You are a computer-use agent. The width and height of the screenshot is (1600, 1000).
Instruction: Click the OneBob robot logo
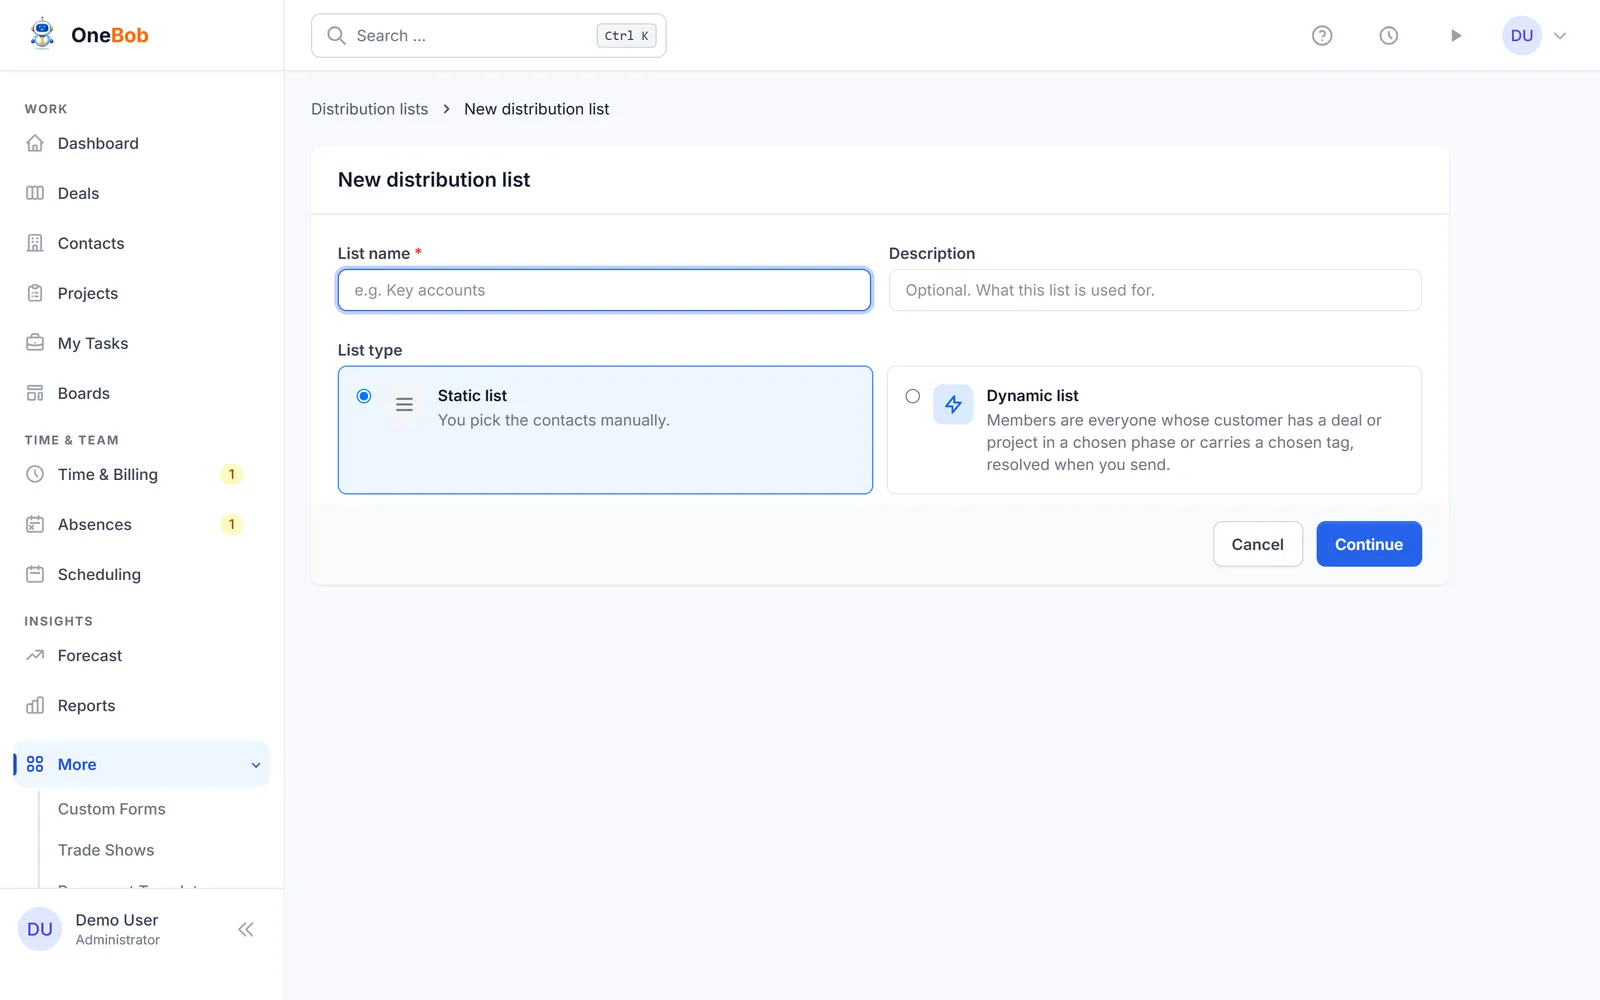(x=42, y=34)
